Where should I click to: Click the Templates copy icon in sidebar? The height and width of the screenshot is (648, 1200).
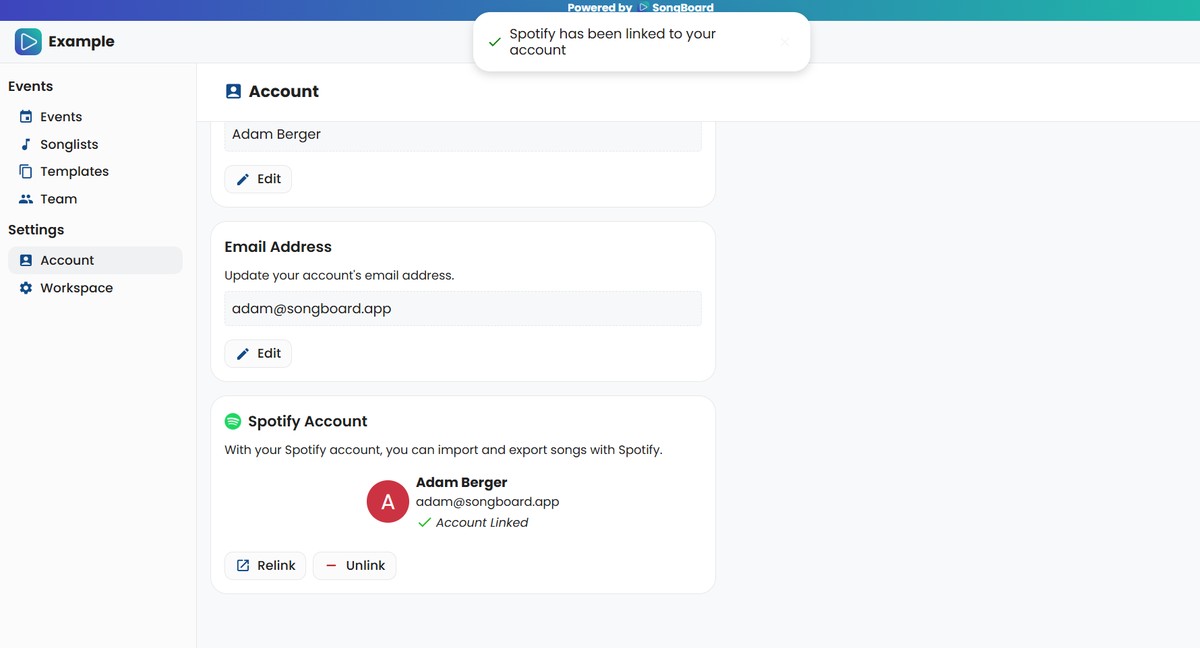pos(26,172)
